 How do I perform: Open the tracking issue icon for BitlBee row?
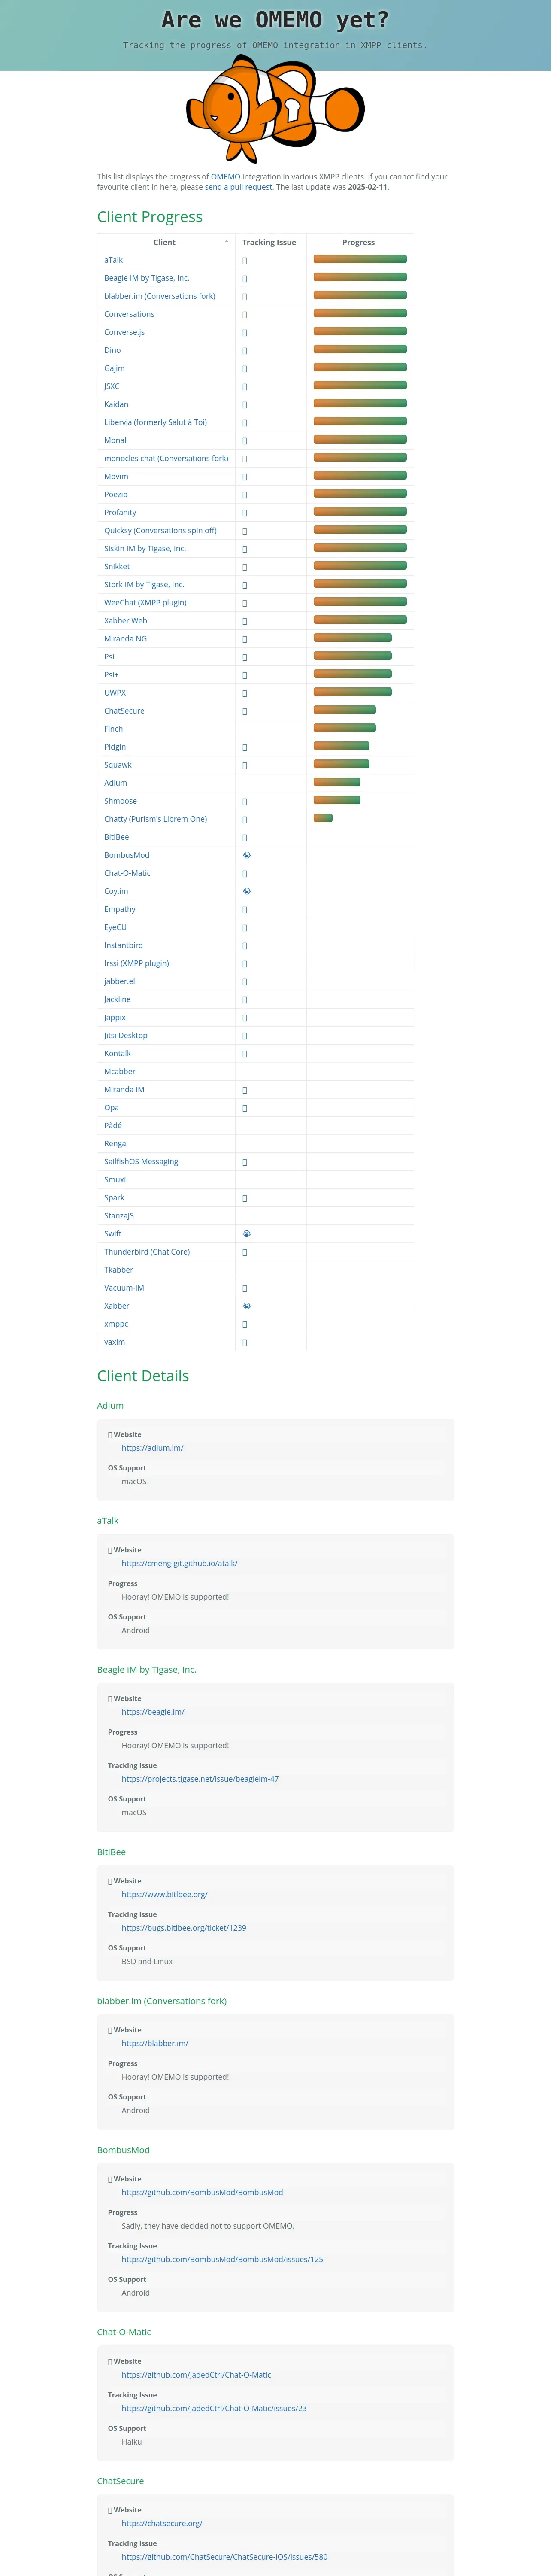pos(245,838)
